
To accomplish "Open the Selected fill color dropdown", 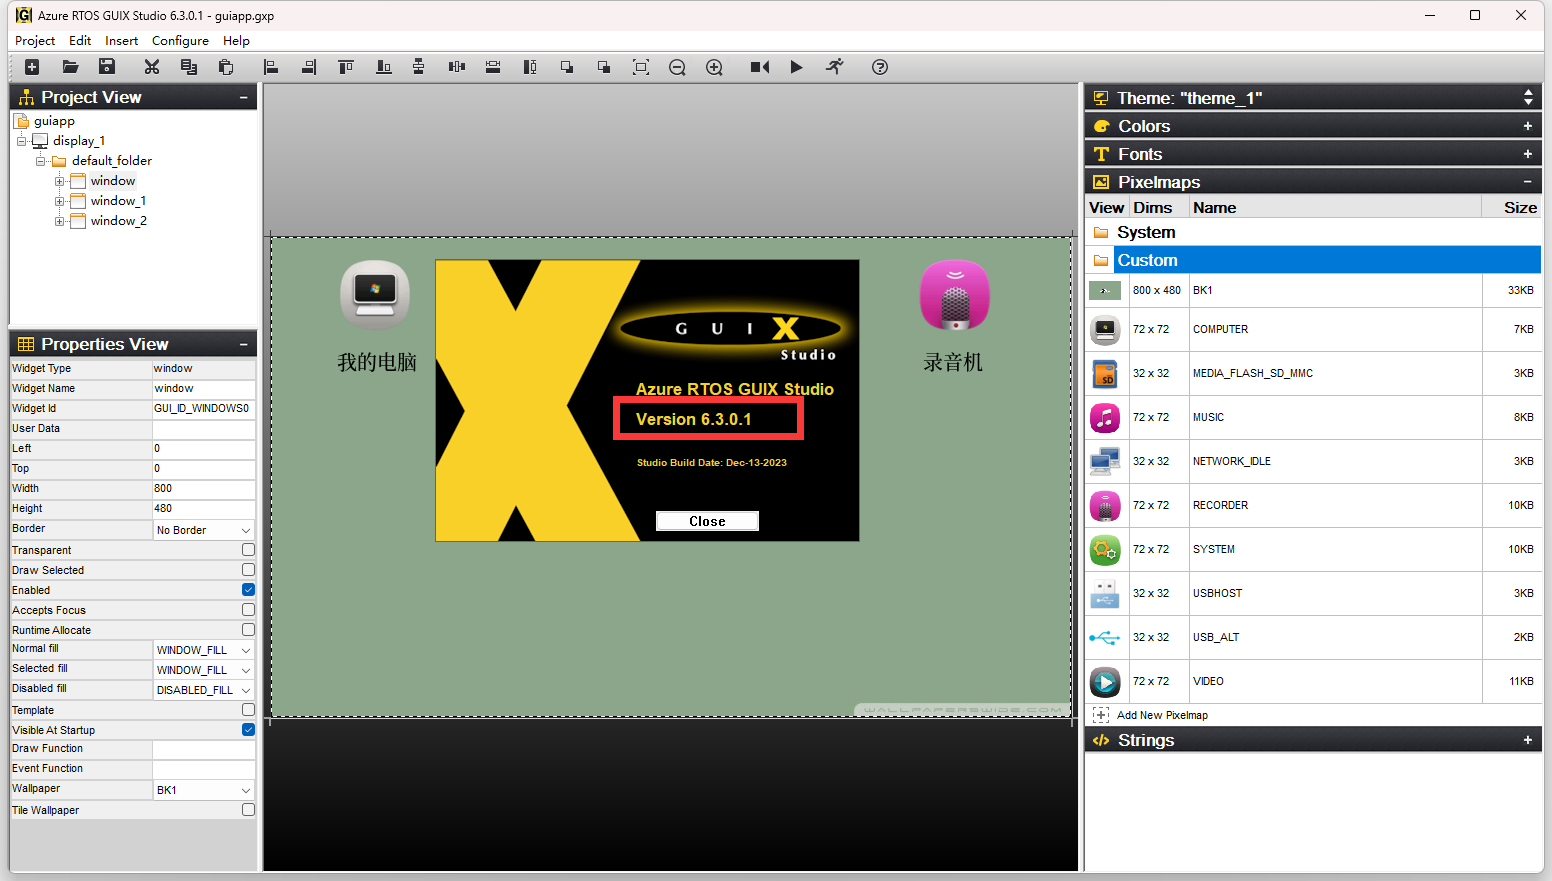I will tap(204, 670).
